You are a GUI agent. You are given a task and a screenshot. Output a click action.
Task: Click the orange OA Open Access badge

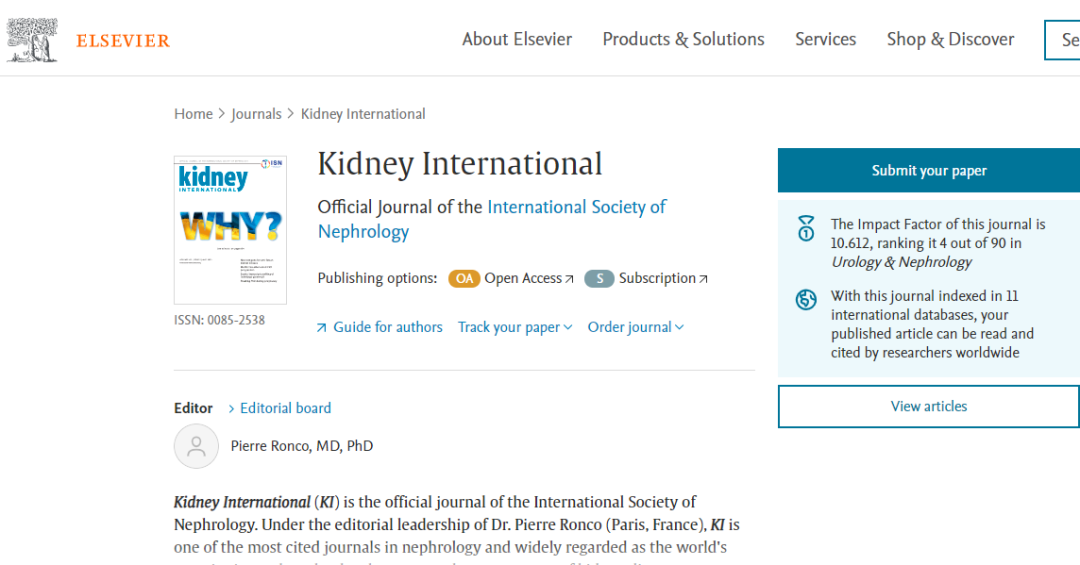[464, 279]
